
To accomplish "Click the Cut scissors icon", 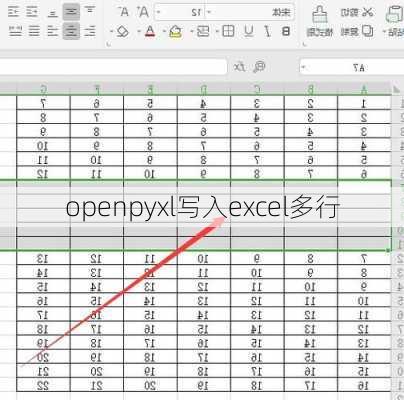I will pyautogui.click(x=367, y=13).
